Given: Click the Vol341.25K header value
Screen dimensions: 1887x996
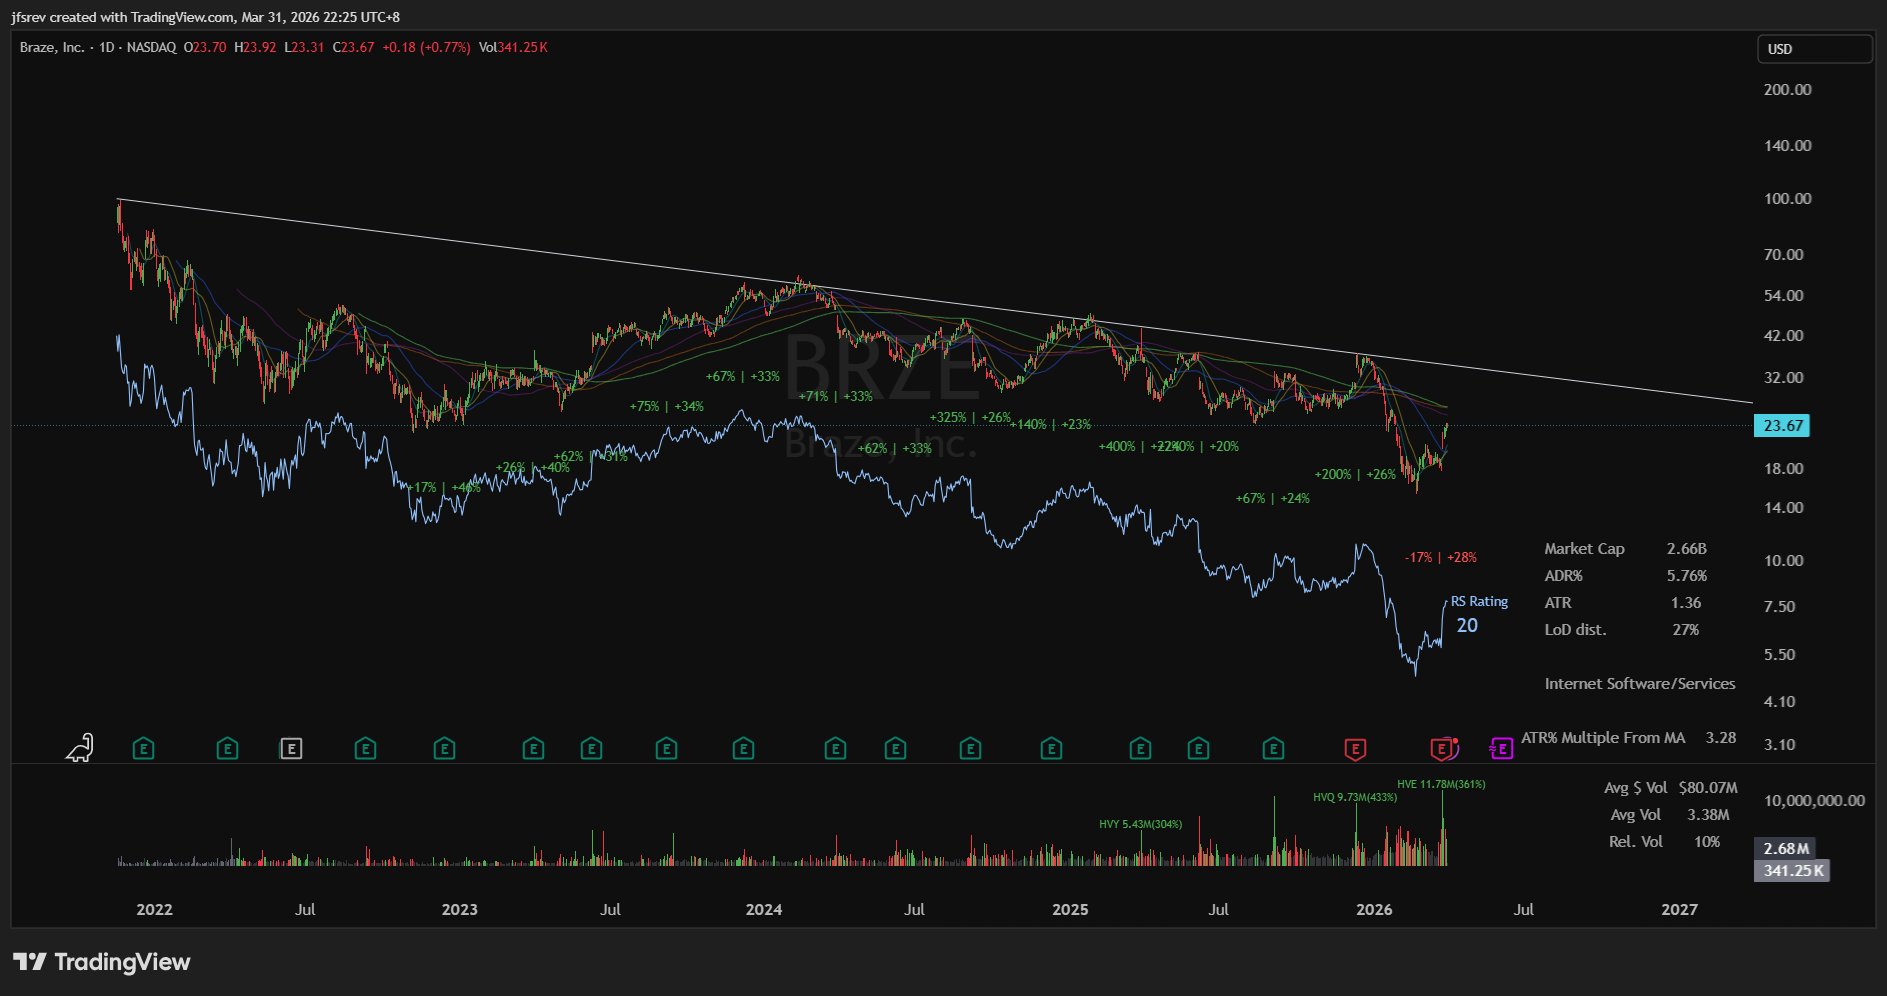Looking at the screenshot, I should coord(513,47).
